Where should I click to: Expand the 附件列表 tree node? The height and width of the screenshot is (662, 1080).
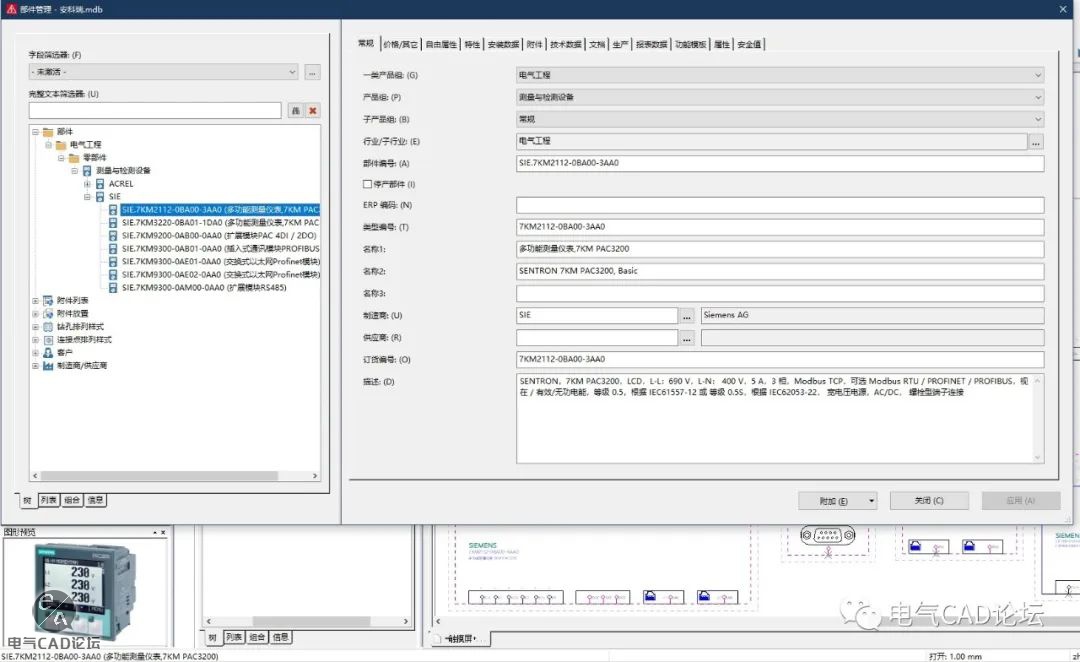point(36,300)
